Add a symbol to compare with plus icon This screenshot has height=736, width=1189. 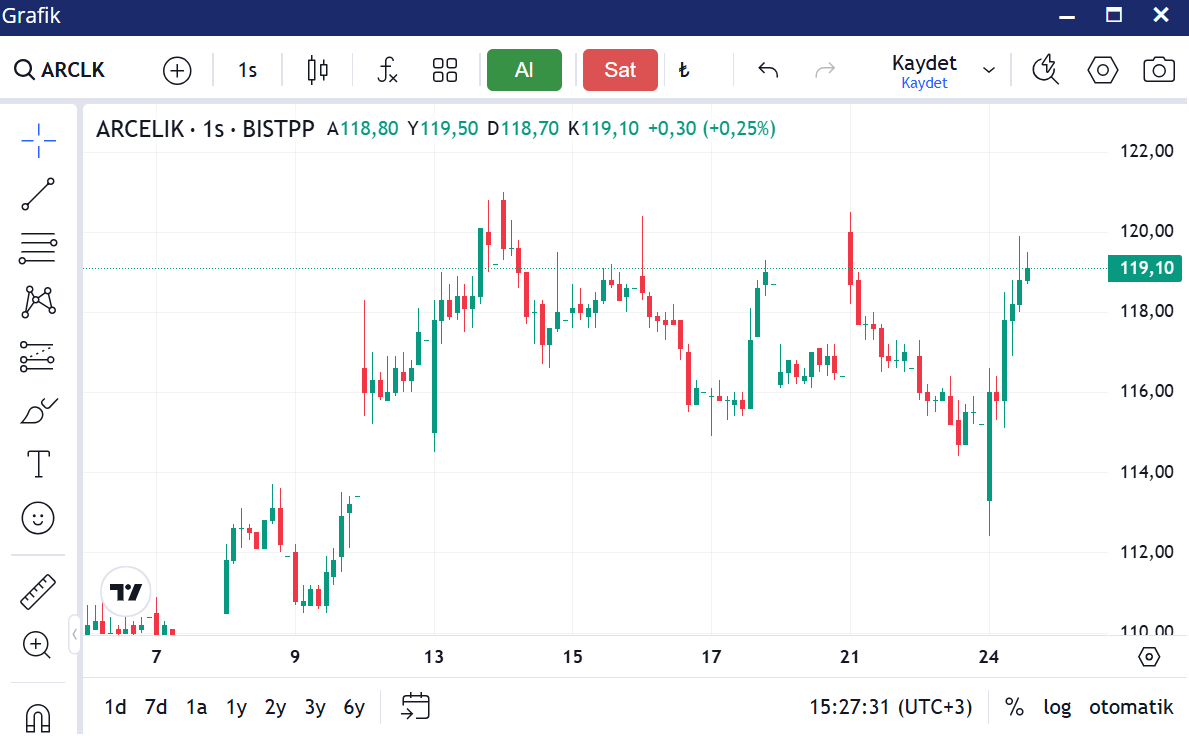pos(177,70)
